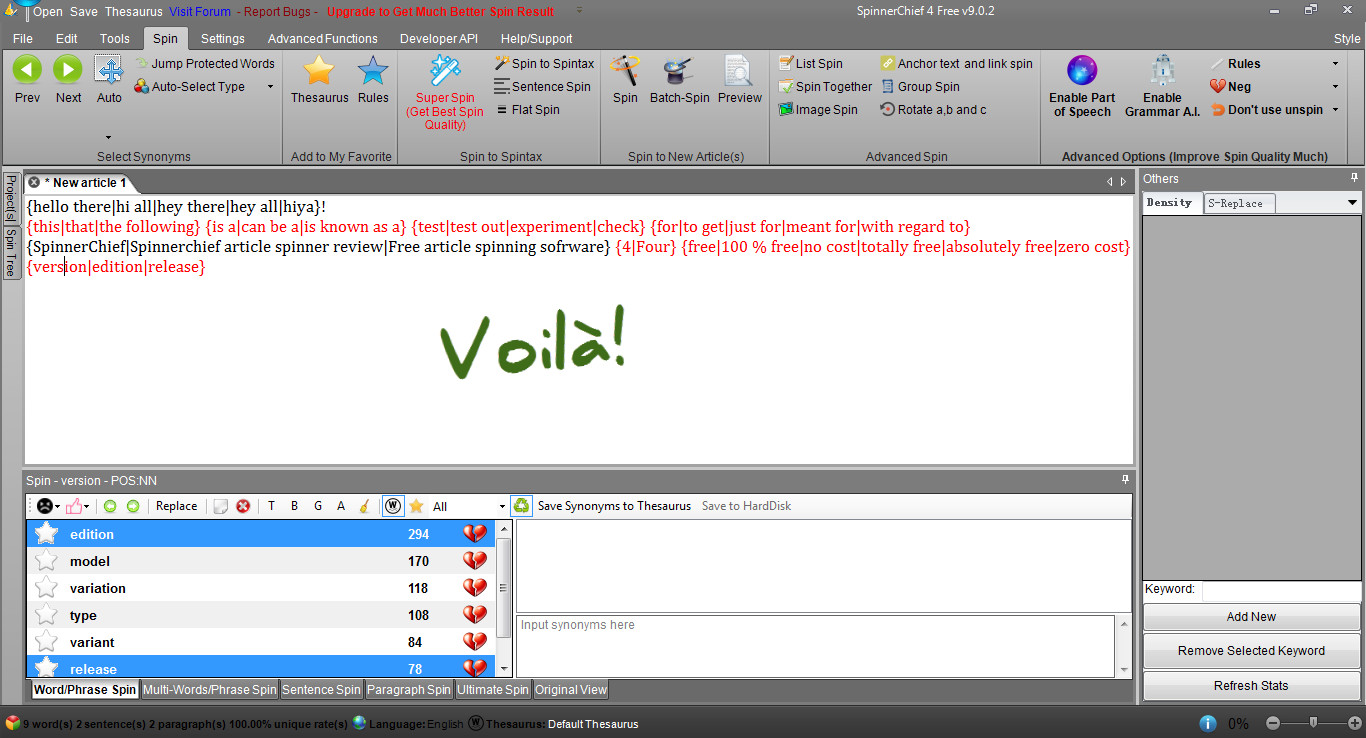Click the Refresh Stats button
The height and width of the screenshot is (738, 1366).
1251,686
